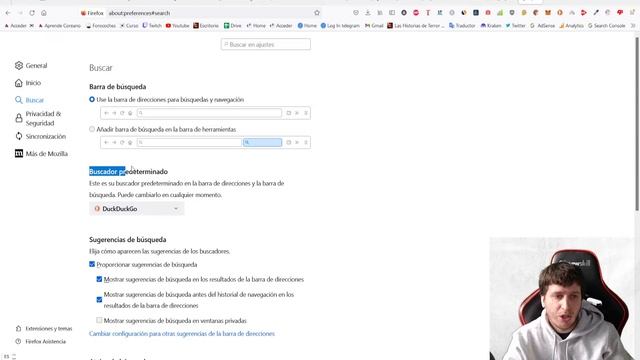This screenshot has height=360, width=640.
Task: Click the Barra de búsqueda heading
Action: pyautogui.click(x=118, y=87)
